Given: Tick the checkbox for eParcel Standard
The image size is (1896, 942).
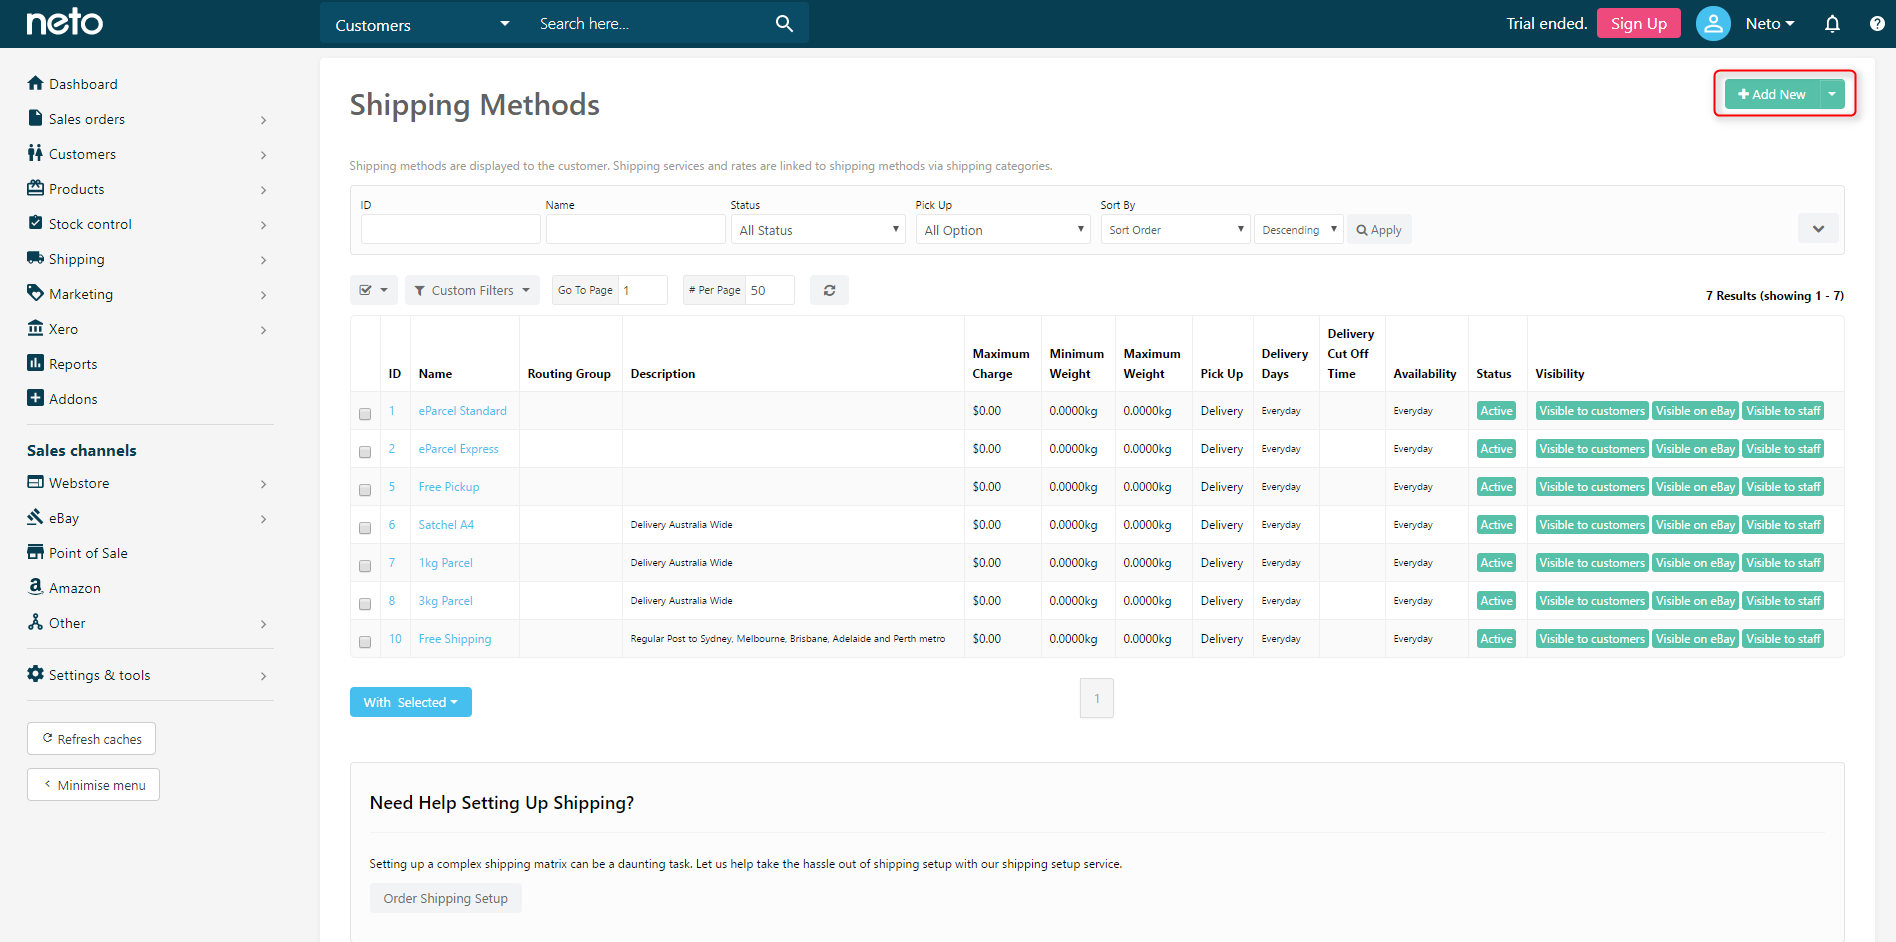Looking at the screenshot, I should pos(365,413).
